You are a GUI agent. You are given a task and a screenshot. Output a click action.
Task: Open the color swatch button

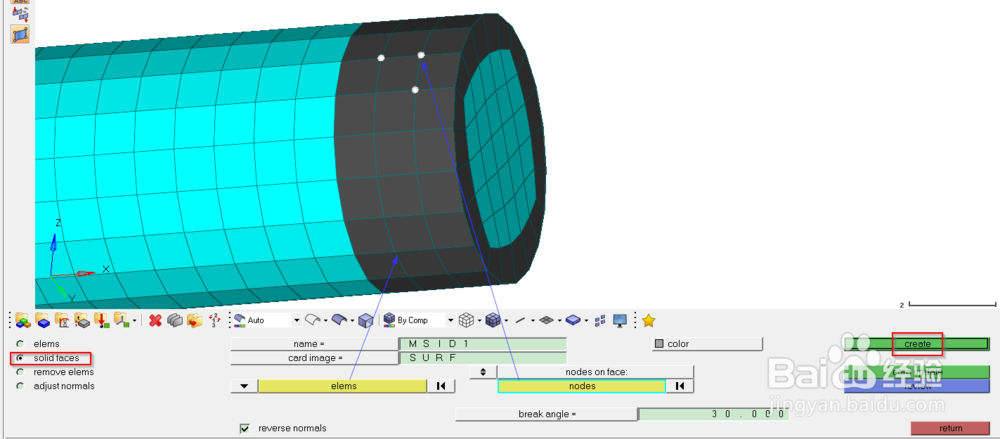pyautogui.click(x=708, y=344)
